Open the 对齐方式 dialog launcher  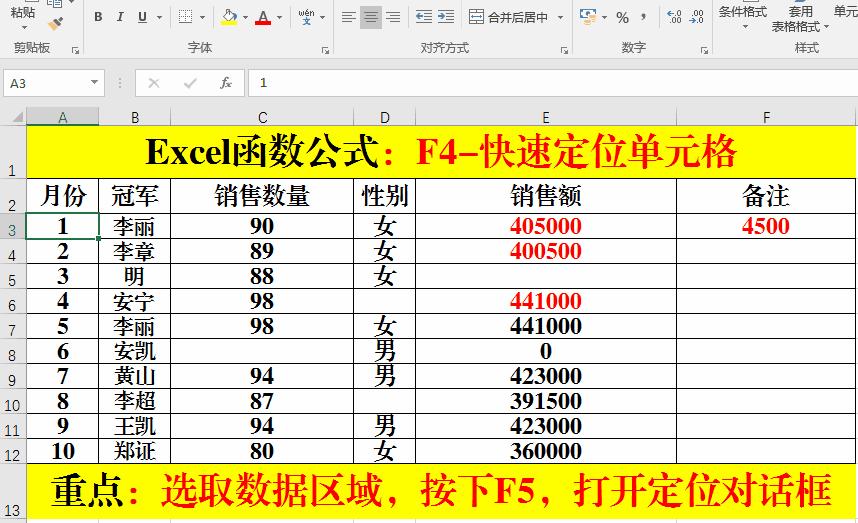click(x=564, y=50)
